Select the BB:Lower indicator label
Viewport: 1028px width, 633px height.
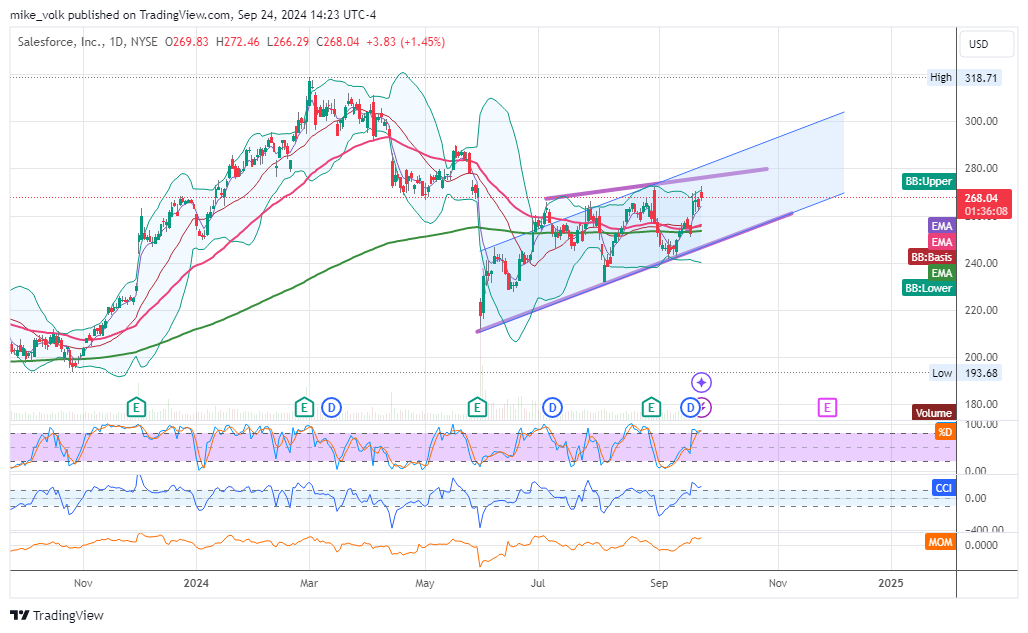point(928,288)
